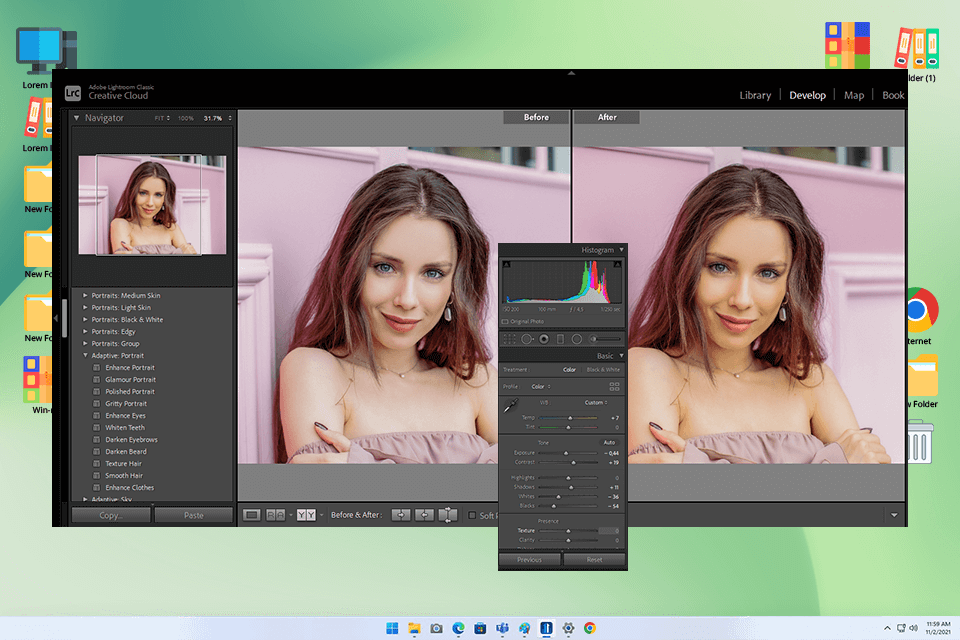The width and height of the screenshot is (960, 640).
Task: Collapse the Navigator panel
Action: point(77,118)
